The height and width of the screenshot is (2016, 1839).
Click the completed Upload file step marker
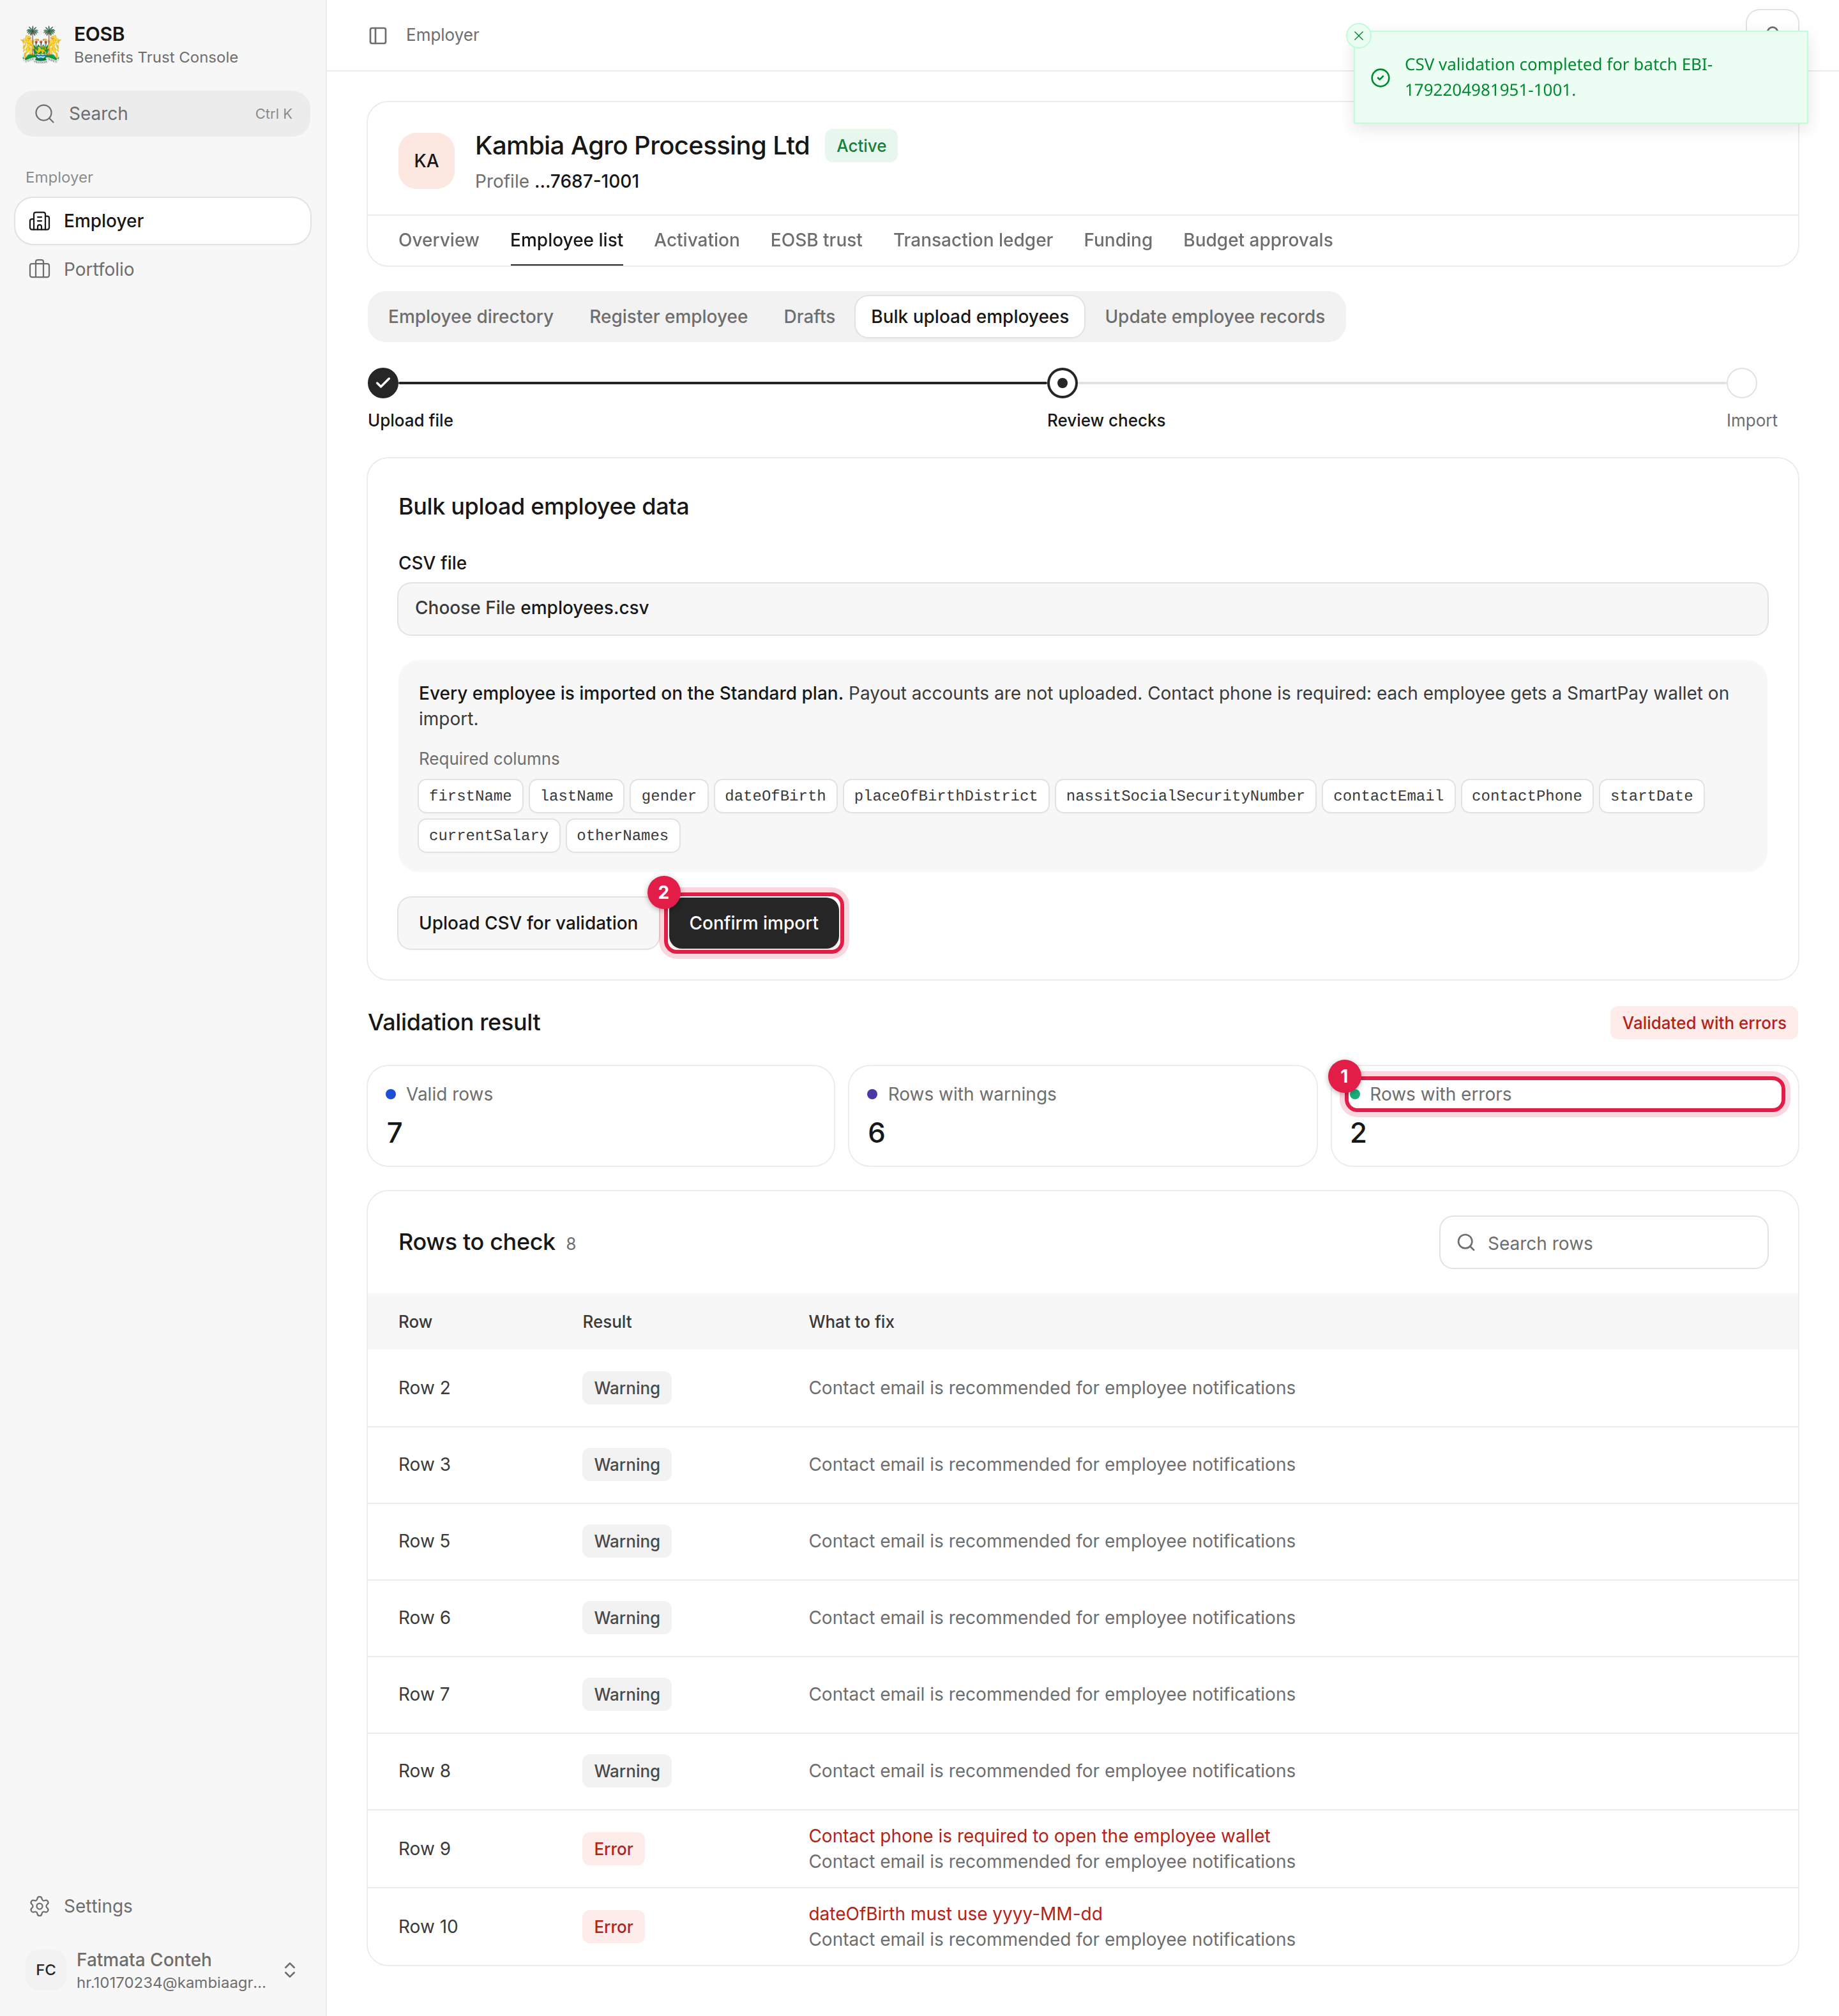click(383, 383)
